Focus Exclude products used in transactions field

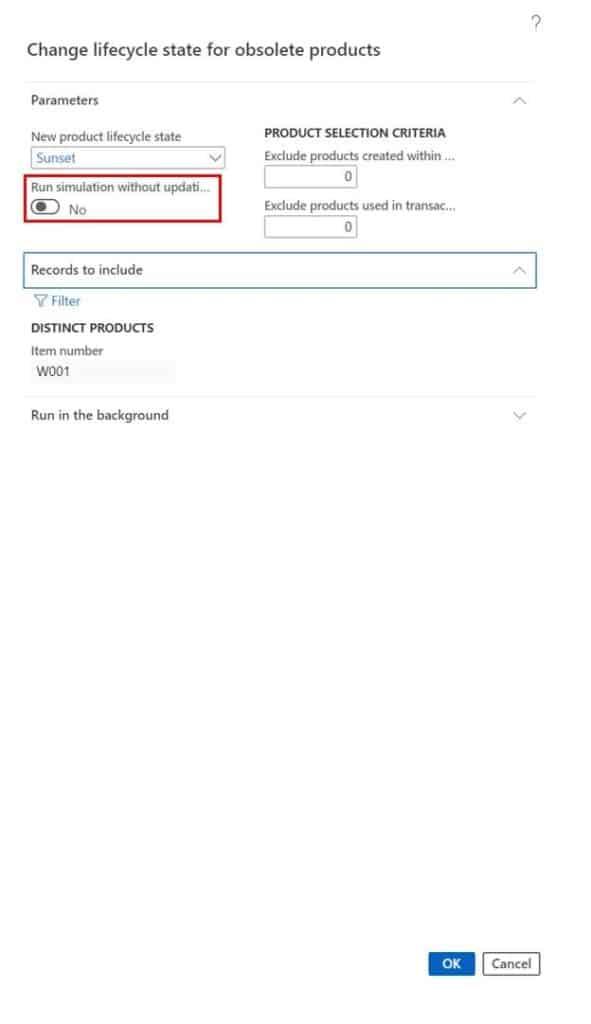tap(310, 227)
